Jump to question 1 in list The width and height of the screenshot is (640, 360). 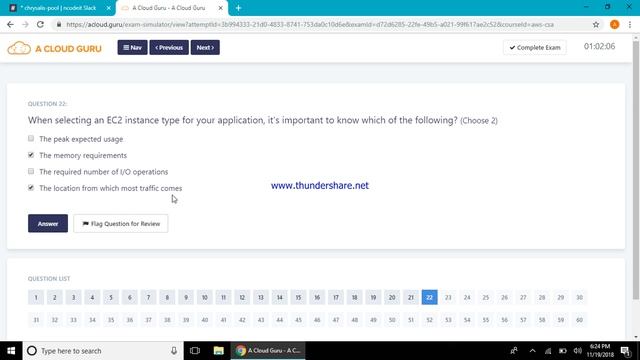(x=36, y=297)
